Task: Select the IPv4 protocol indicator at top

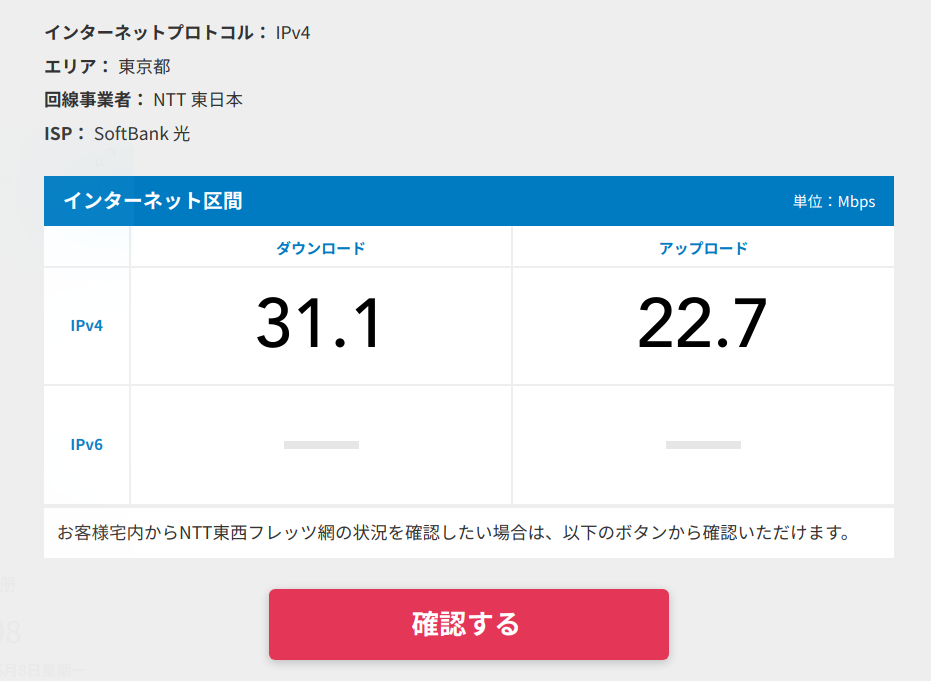Action: [x=293, y=32]
